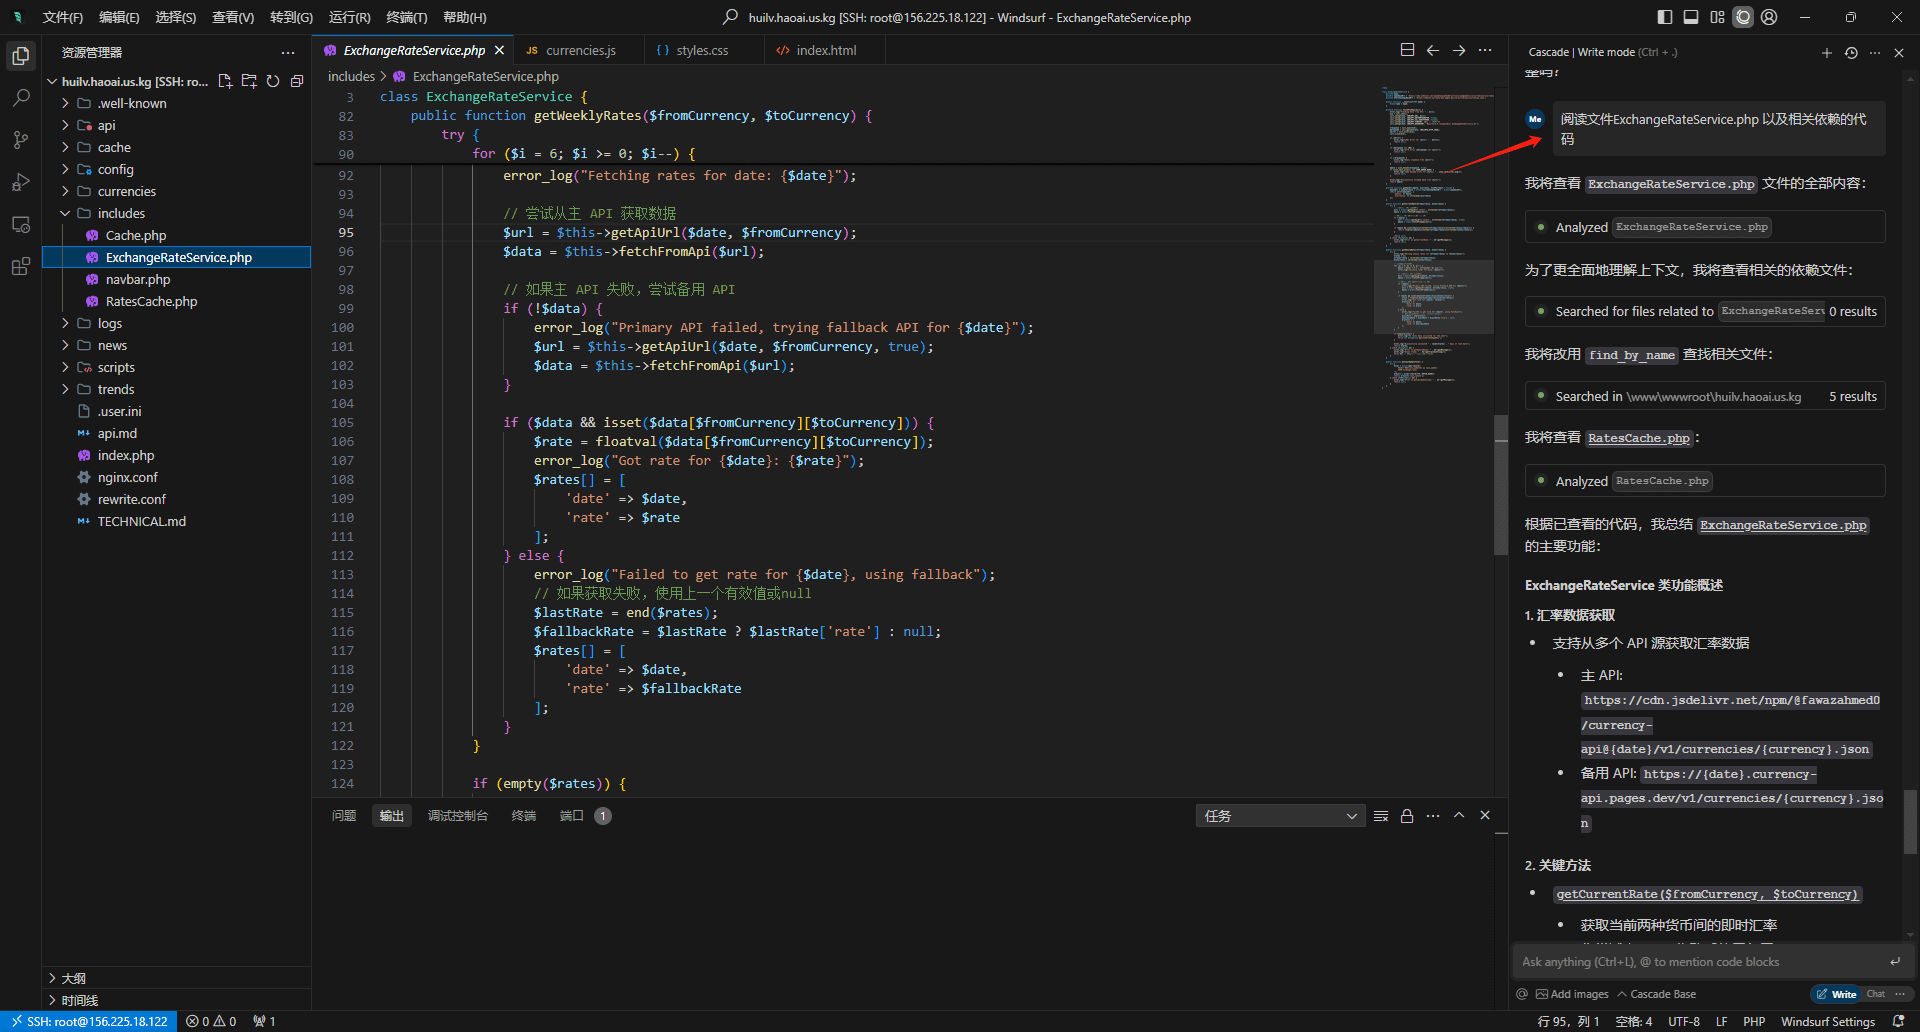This screenshot has height=1032, width=1920.
Task: Open customize layout icon in title bar
Action: 1717,17
